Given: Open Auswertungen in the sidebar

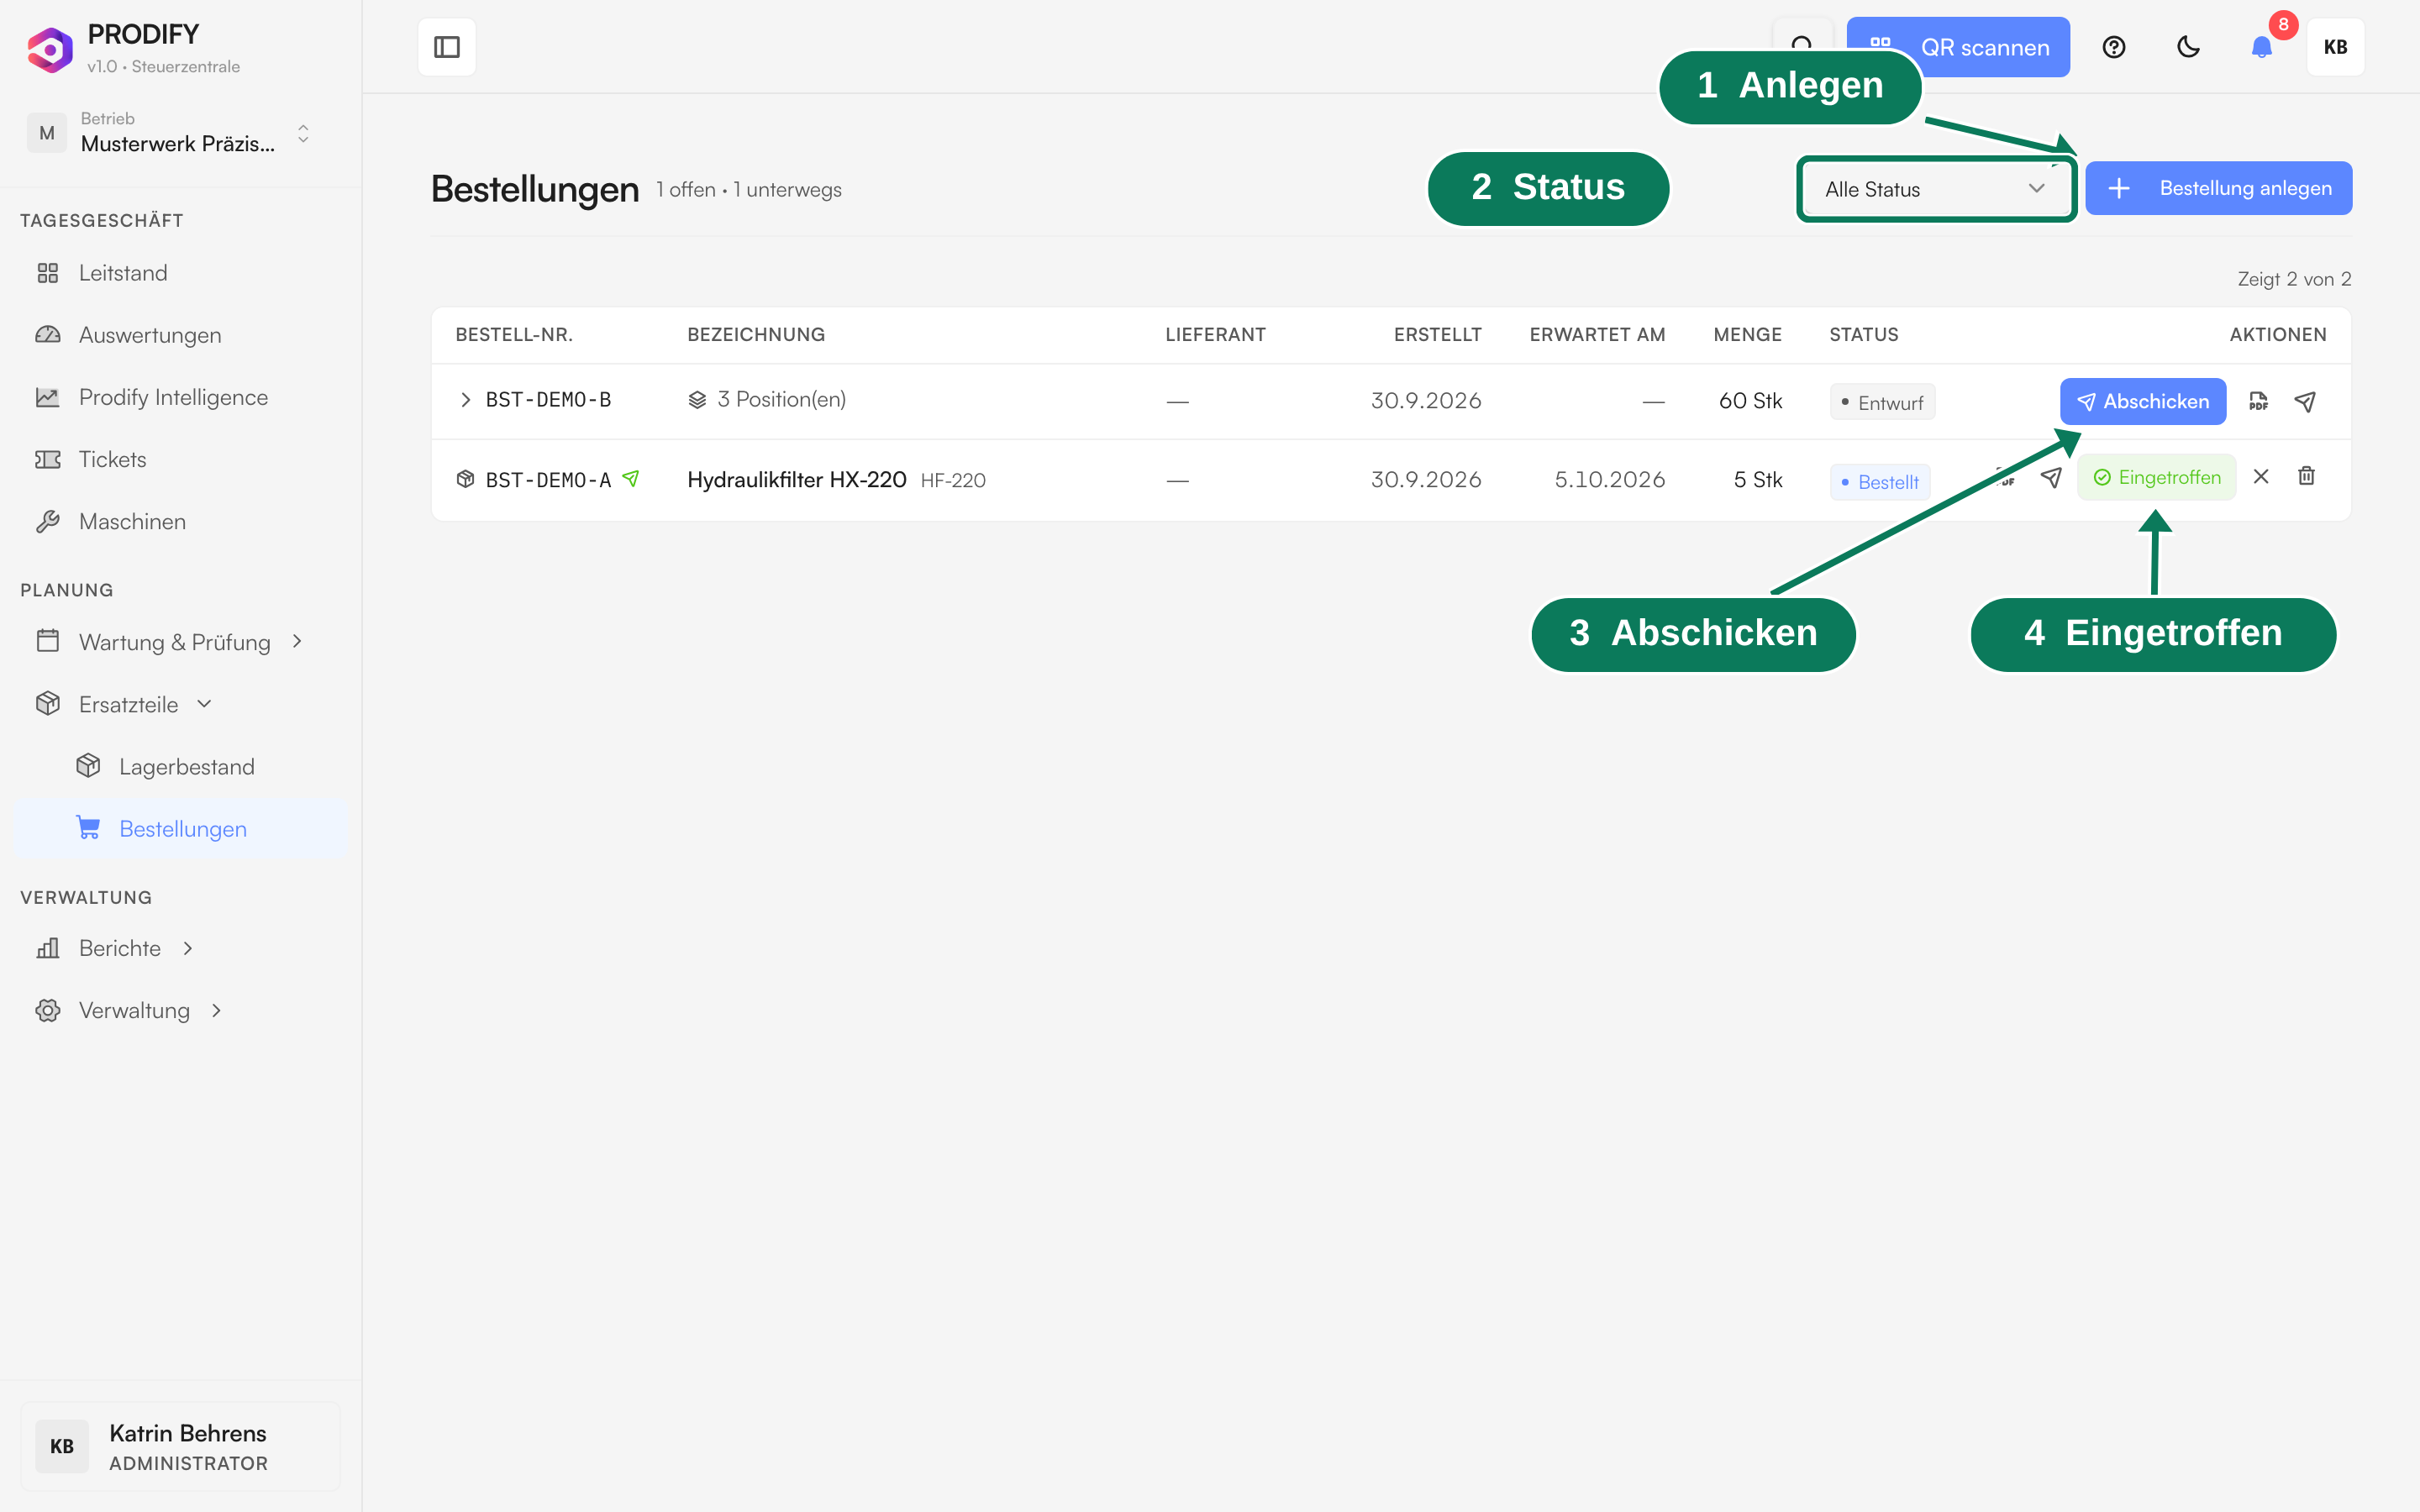Looking at the screenshot, I should point(181,335).
